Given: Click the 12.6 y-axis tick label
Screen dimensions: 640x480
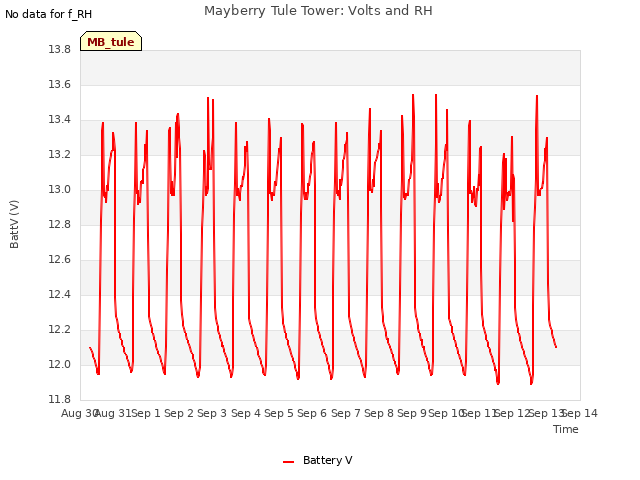Looking at the screenshot, I should point(60,260).
